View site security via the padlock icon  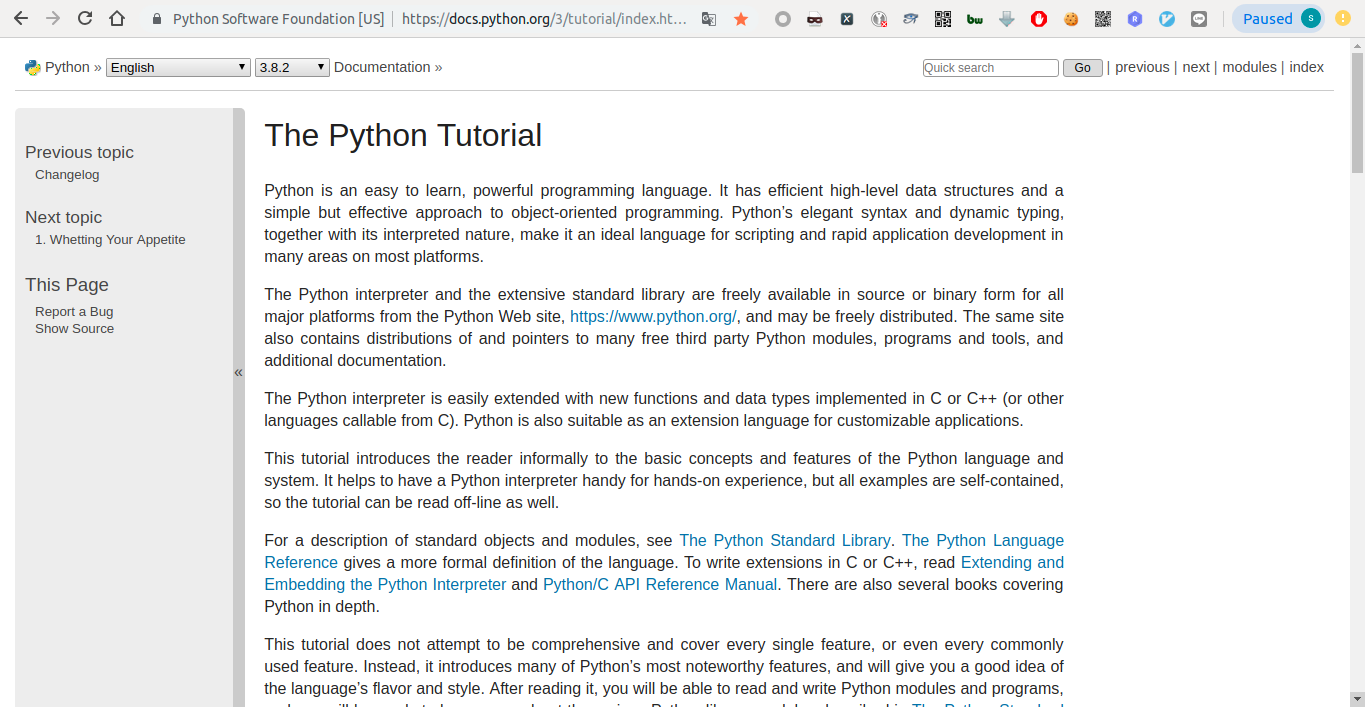pyautogui.click(x=156, y=17)
